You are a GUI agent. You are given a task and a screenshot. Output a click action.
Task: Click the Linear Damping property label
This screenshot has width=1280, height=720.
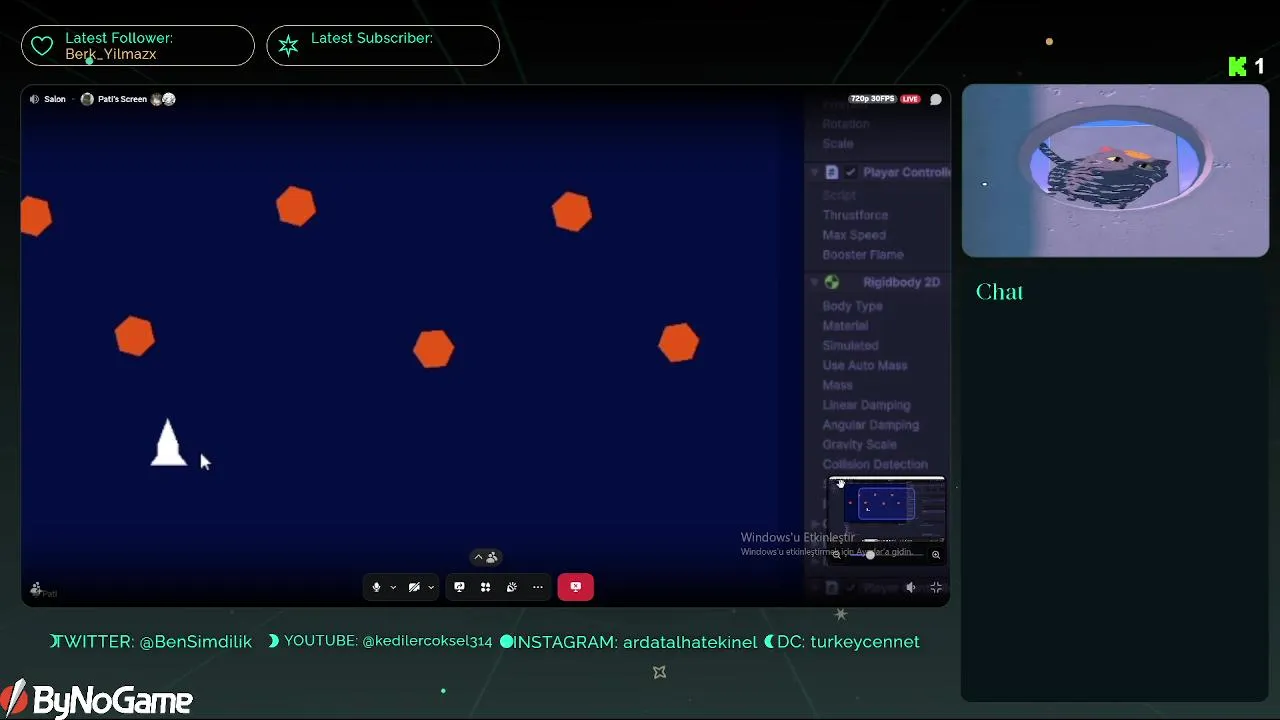(866, 405)
